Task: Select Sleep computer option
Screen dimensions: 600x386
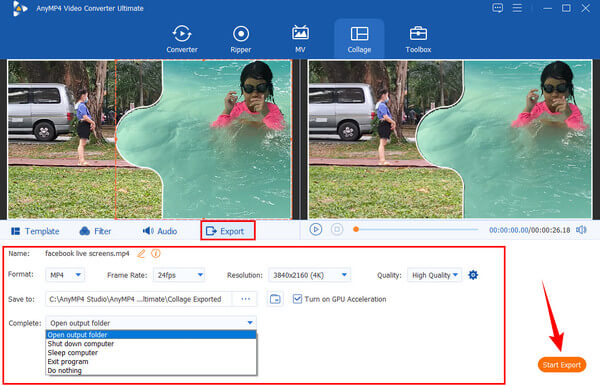Action: pyautogui.click(x=151, y=353)
